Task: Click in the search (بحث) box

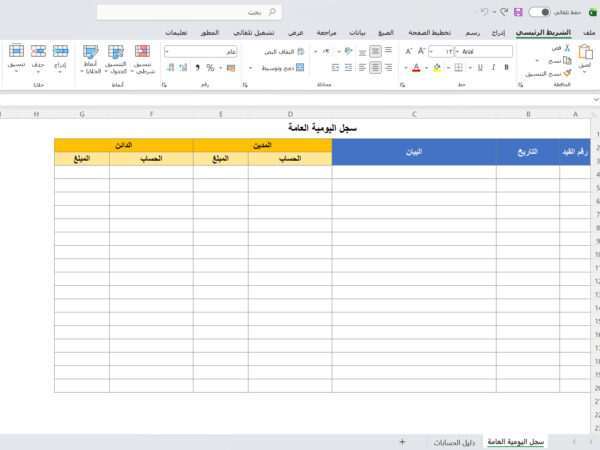Action: (190, 12)
